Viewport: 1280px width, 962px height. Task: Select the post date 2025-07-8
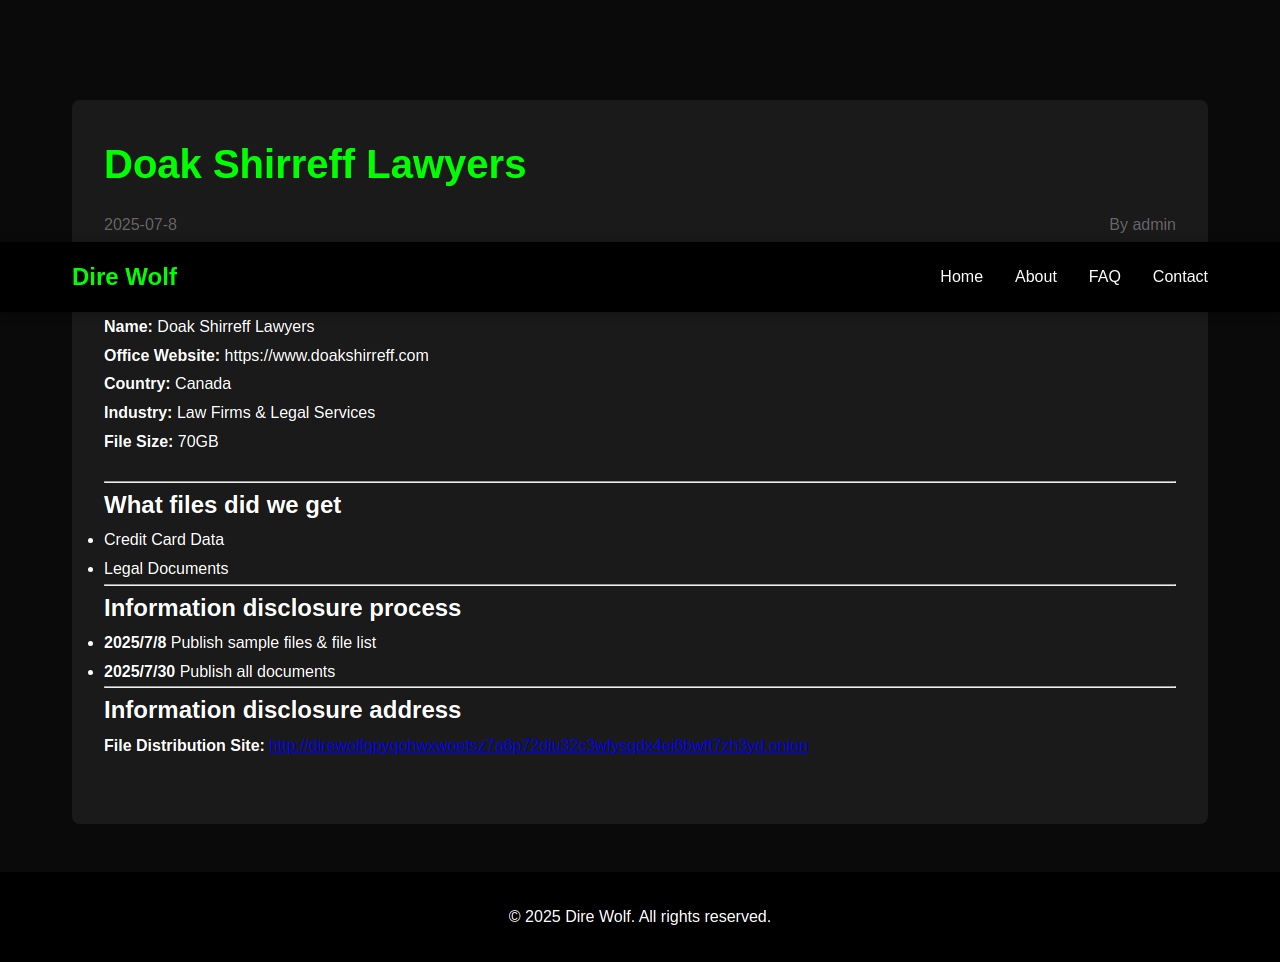point(140,225)
